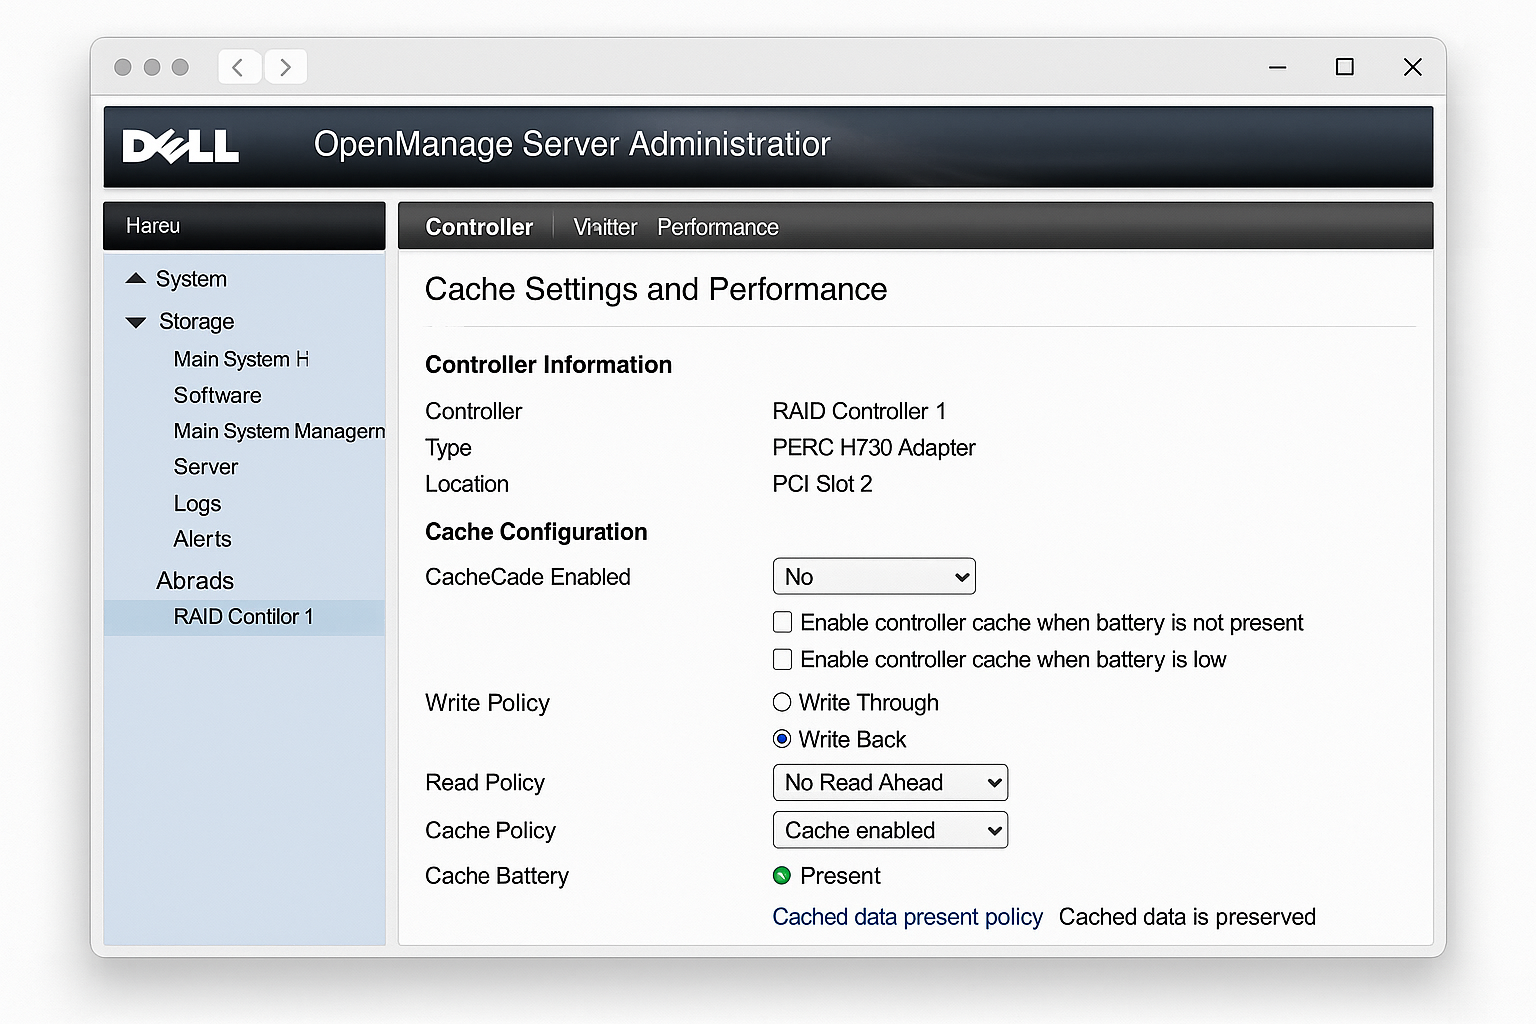1536x1024 pixels.
Task: Click the Present battery status text
Action: (x=840, y=876)
